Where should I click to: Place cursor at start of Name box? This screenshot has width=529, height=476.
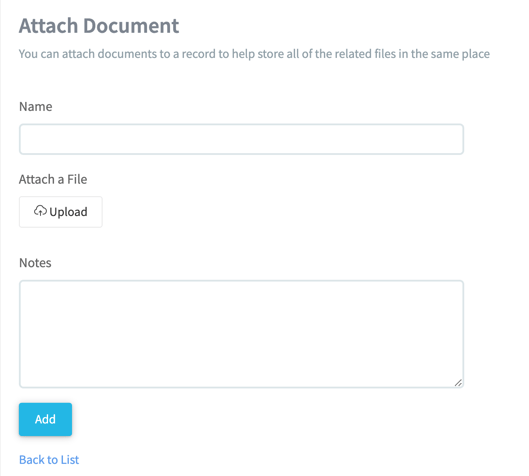point(25,139)
